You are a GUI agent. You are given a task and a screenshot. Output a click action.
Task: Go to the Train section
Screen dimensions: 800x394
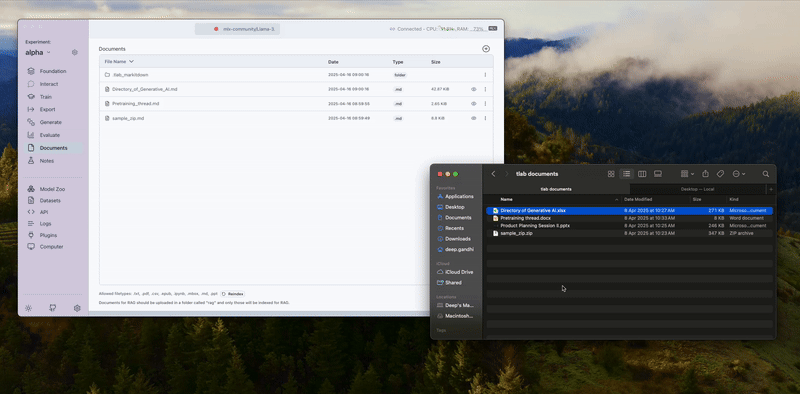click(x=40, y=96)
